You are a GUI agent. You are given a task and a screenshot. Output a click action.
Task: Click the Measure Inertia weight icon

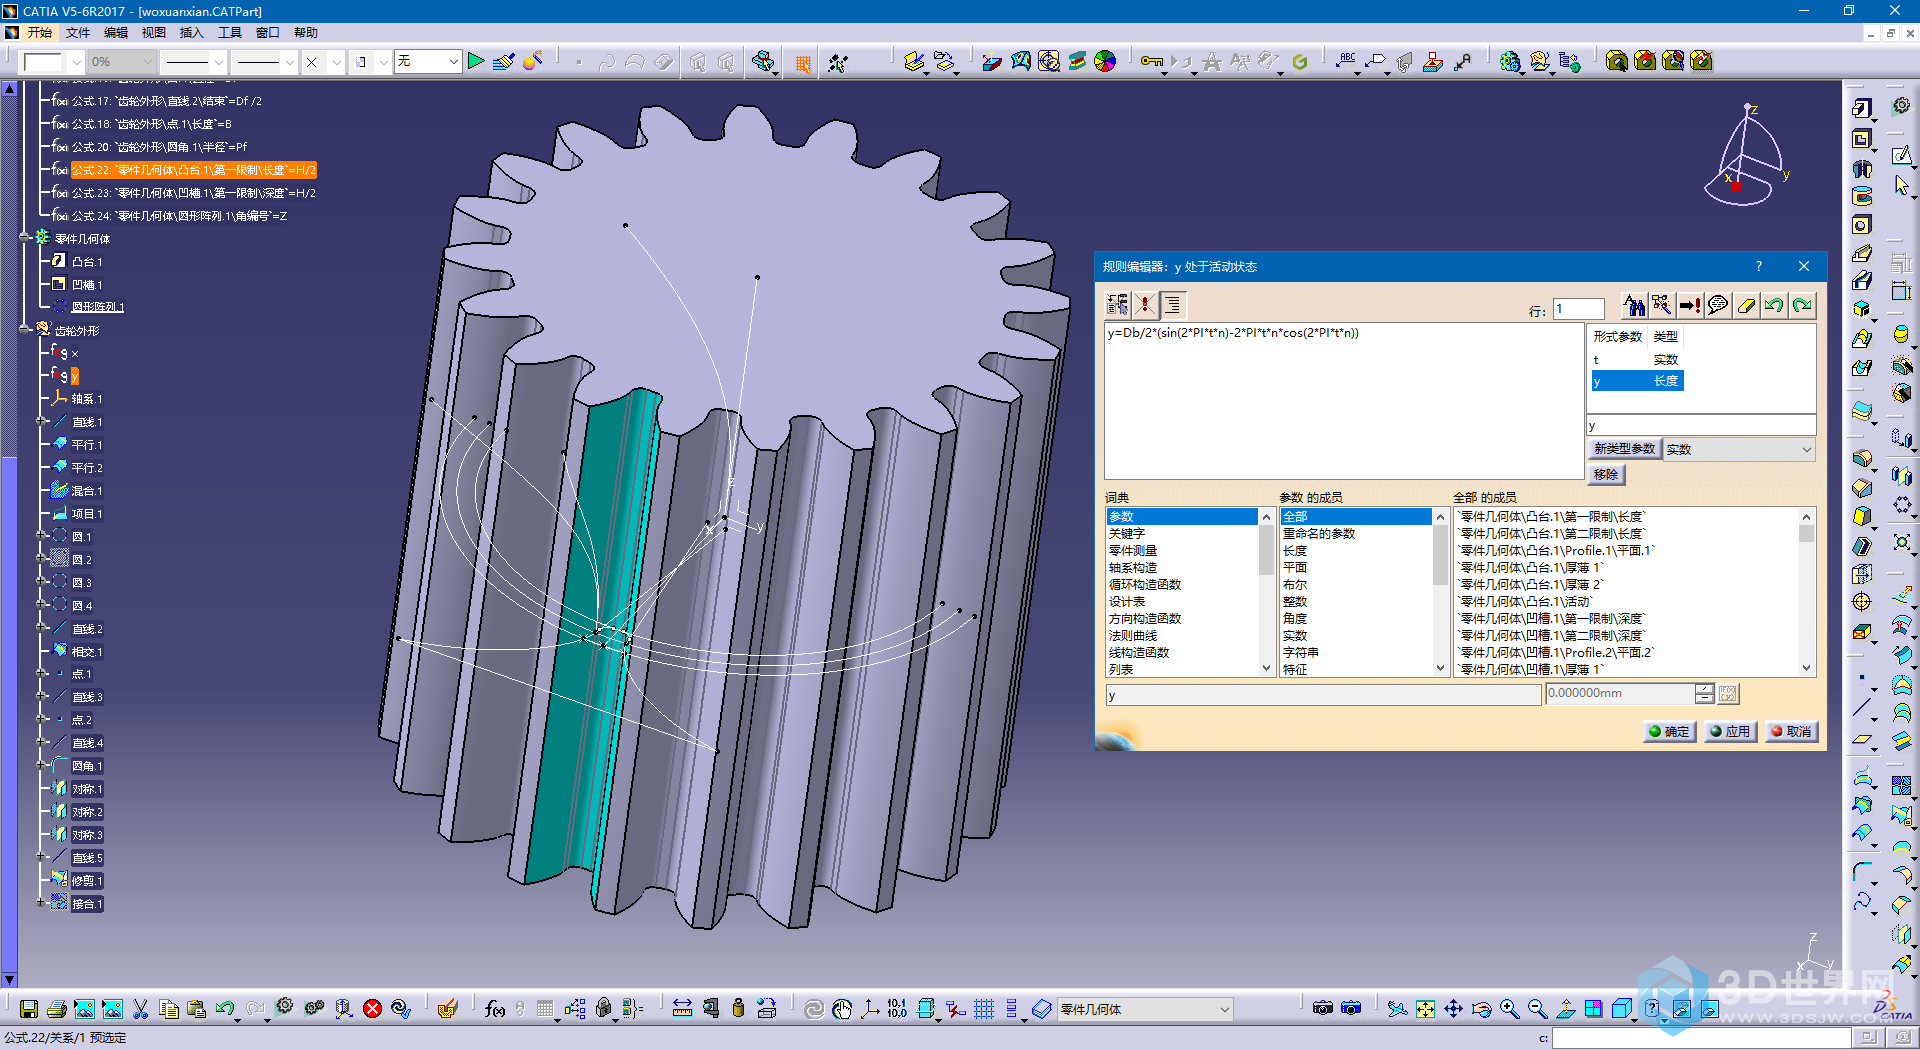pyautogui.click(x=738, y=1009)
